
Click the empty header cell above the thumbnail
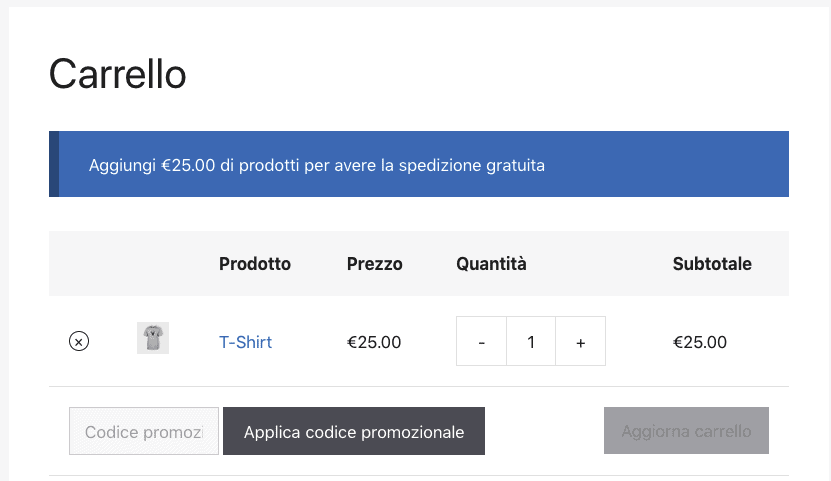coord(153,264)
